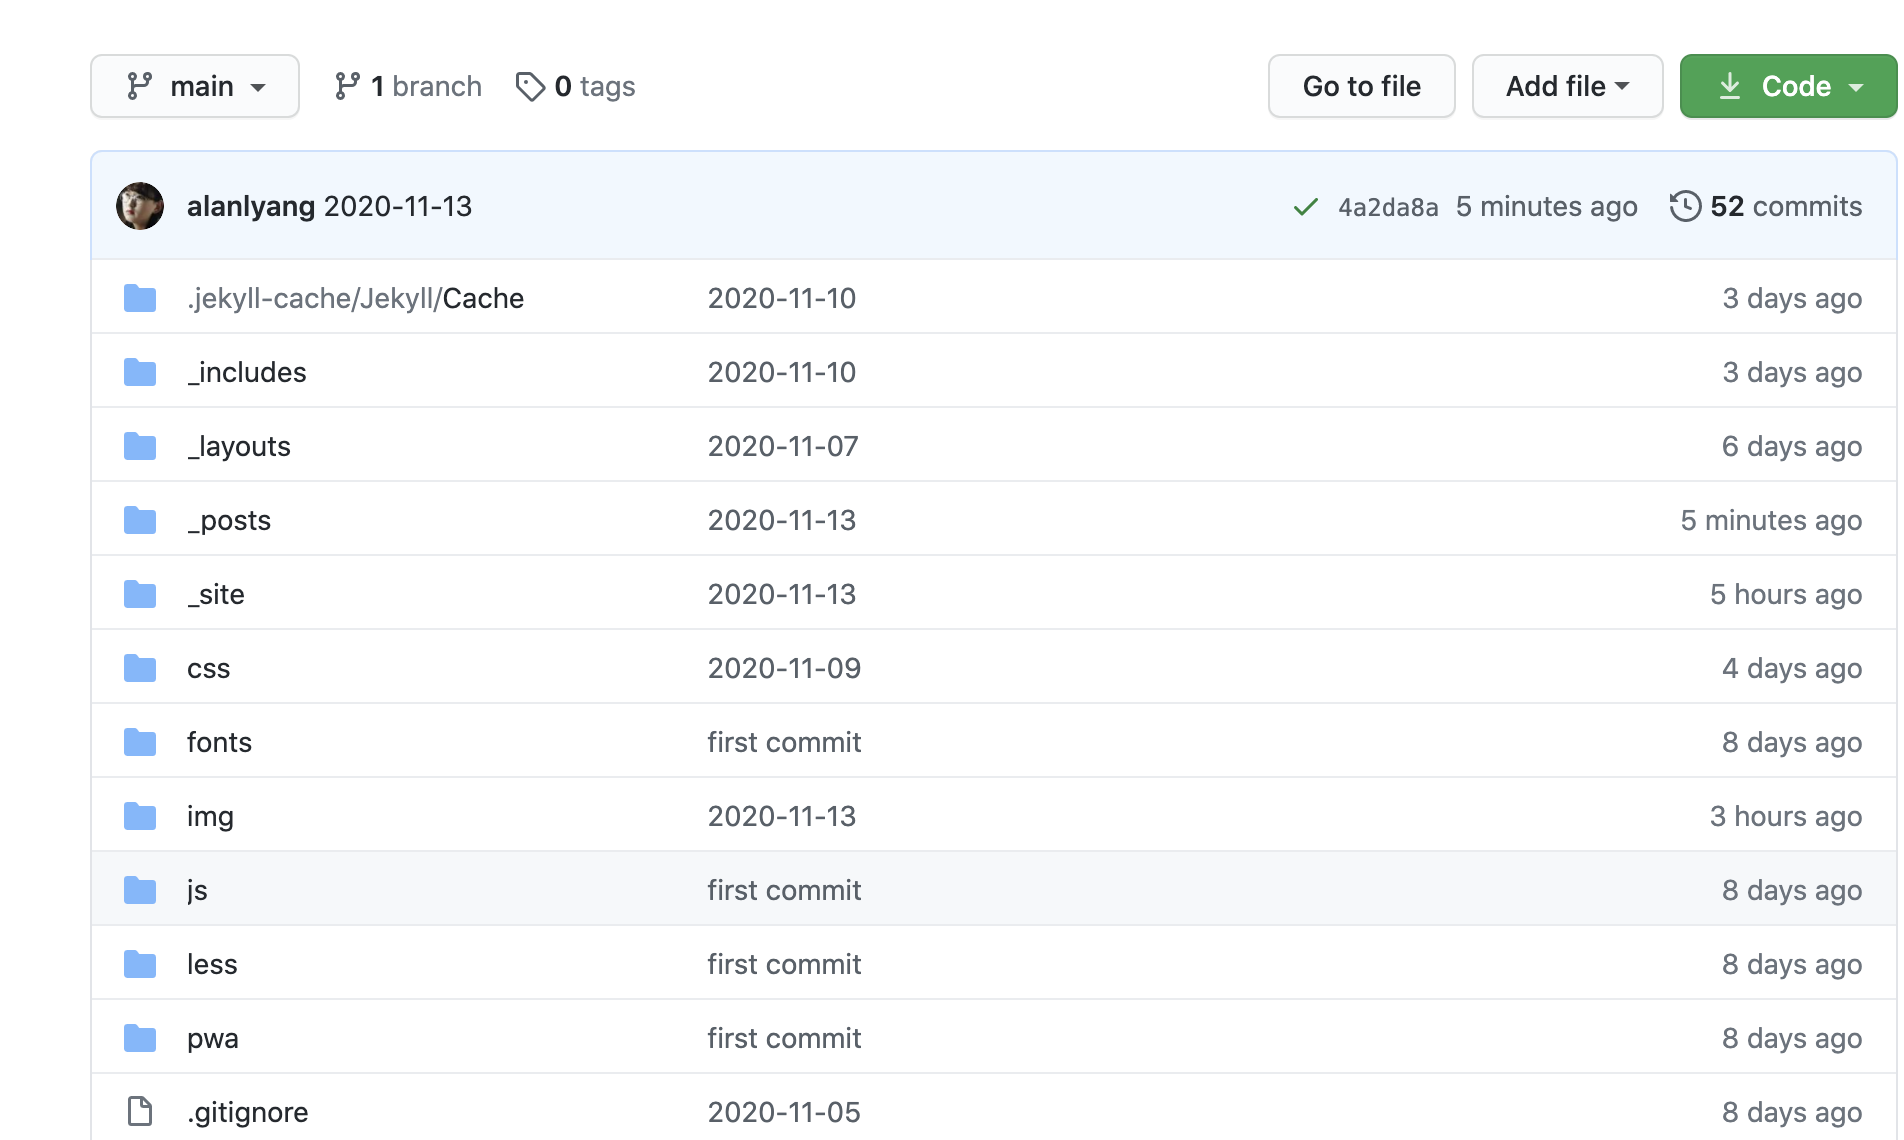Click the commit history clock icon
The height and width of the screenshot is (1140, 1904).
(x=1684, y=206)
